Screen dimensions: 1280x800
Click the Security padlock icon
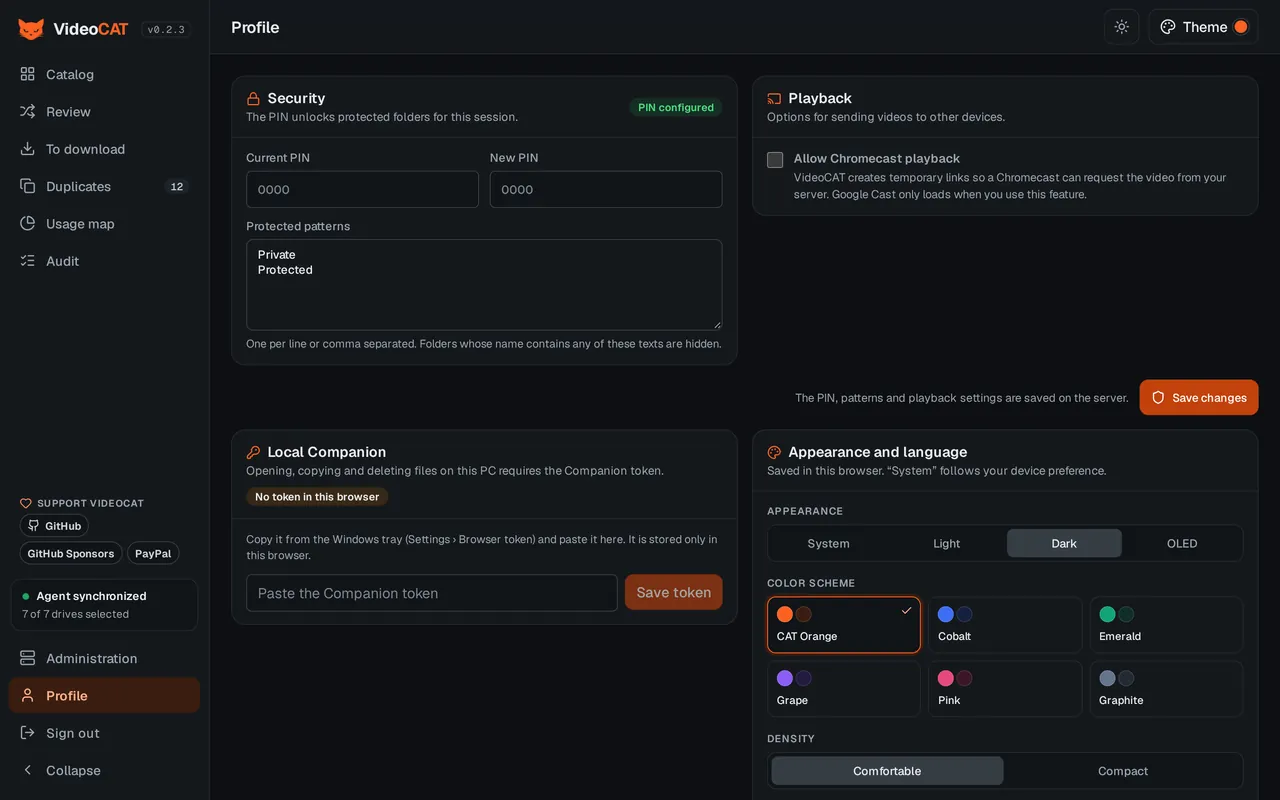click(254, 98)
